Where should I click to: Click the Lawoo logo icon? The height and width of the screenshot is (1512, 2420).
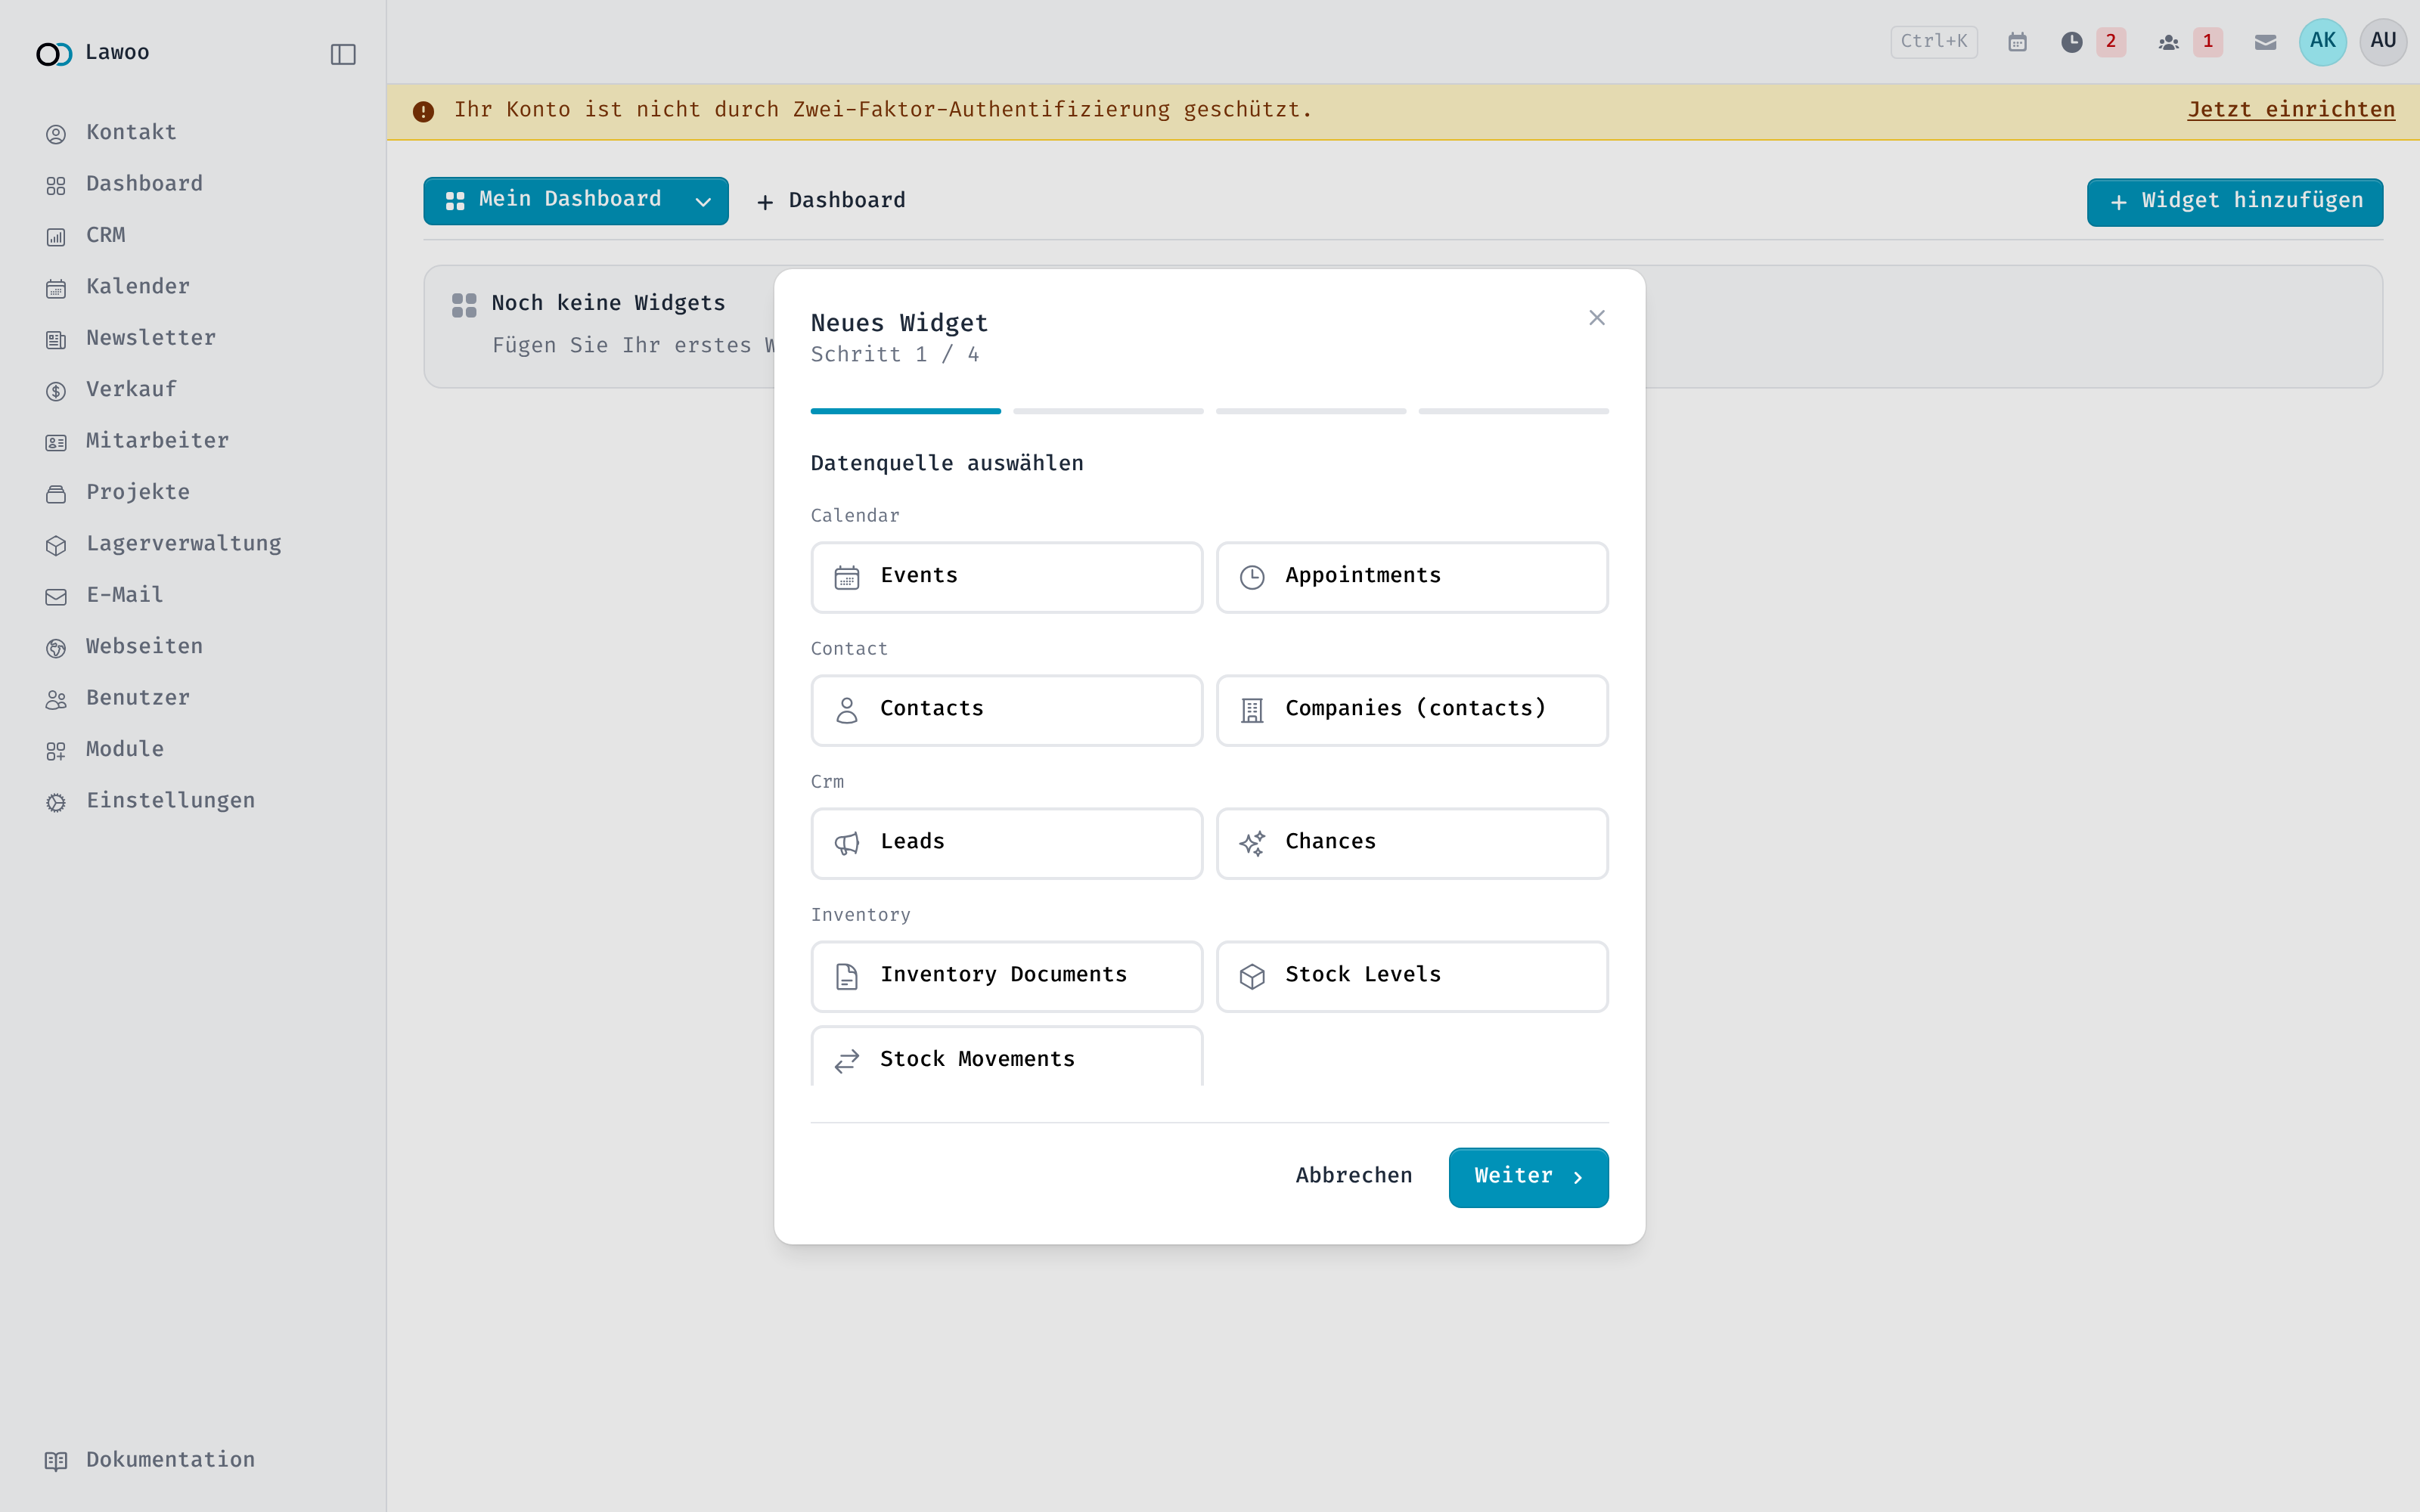point(54,54)
